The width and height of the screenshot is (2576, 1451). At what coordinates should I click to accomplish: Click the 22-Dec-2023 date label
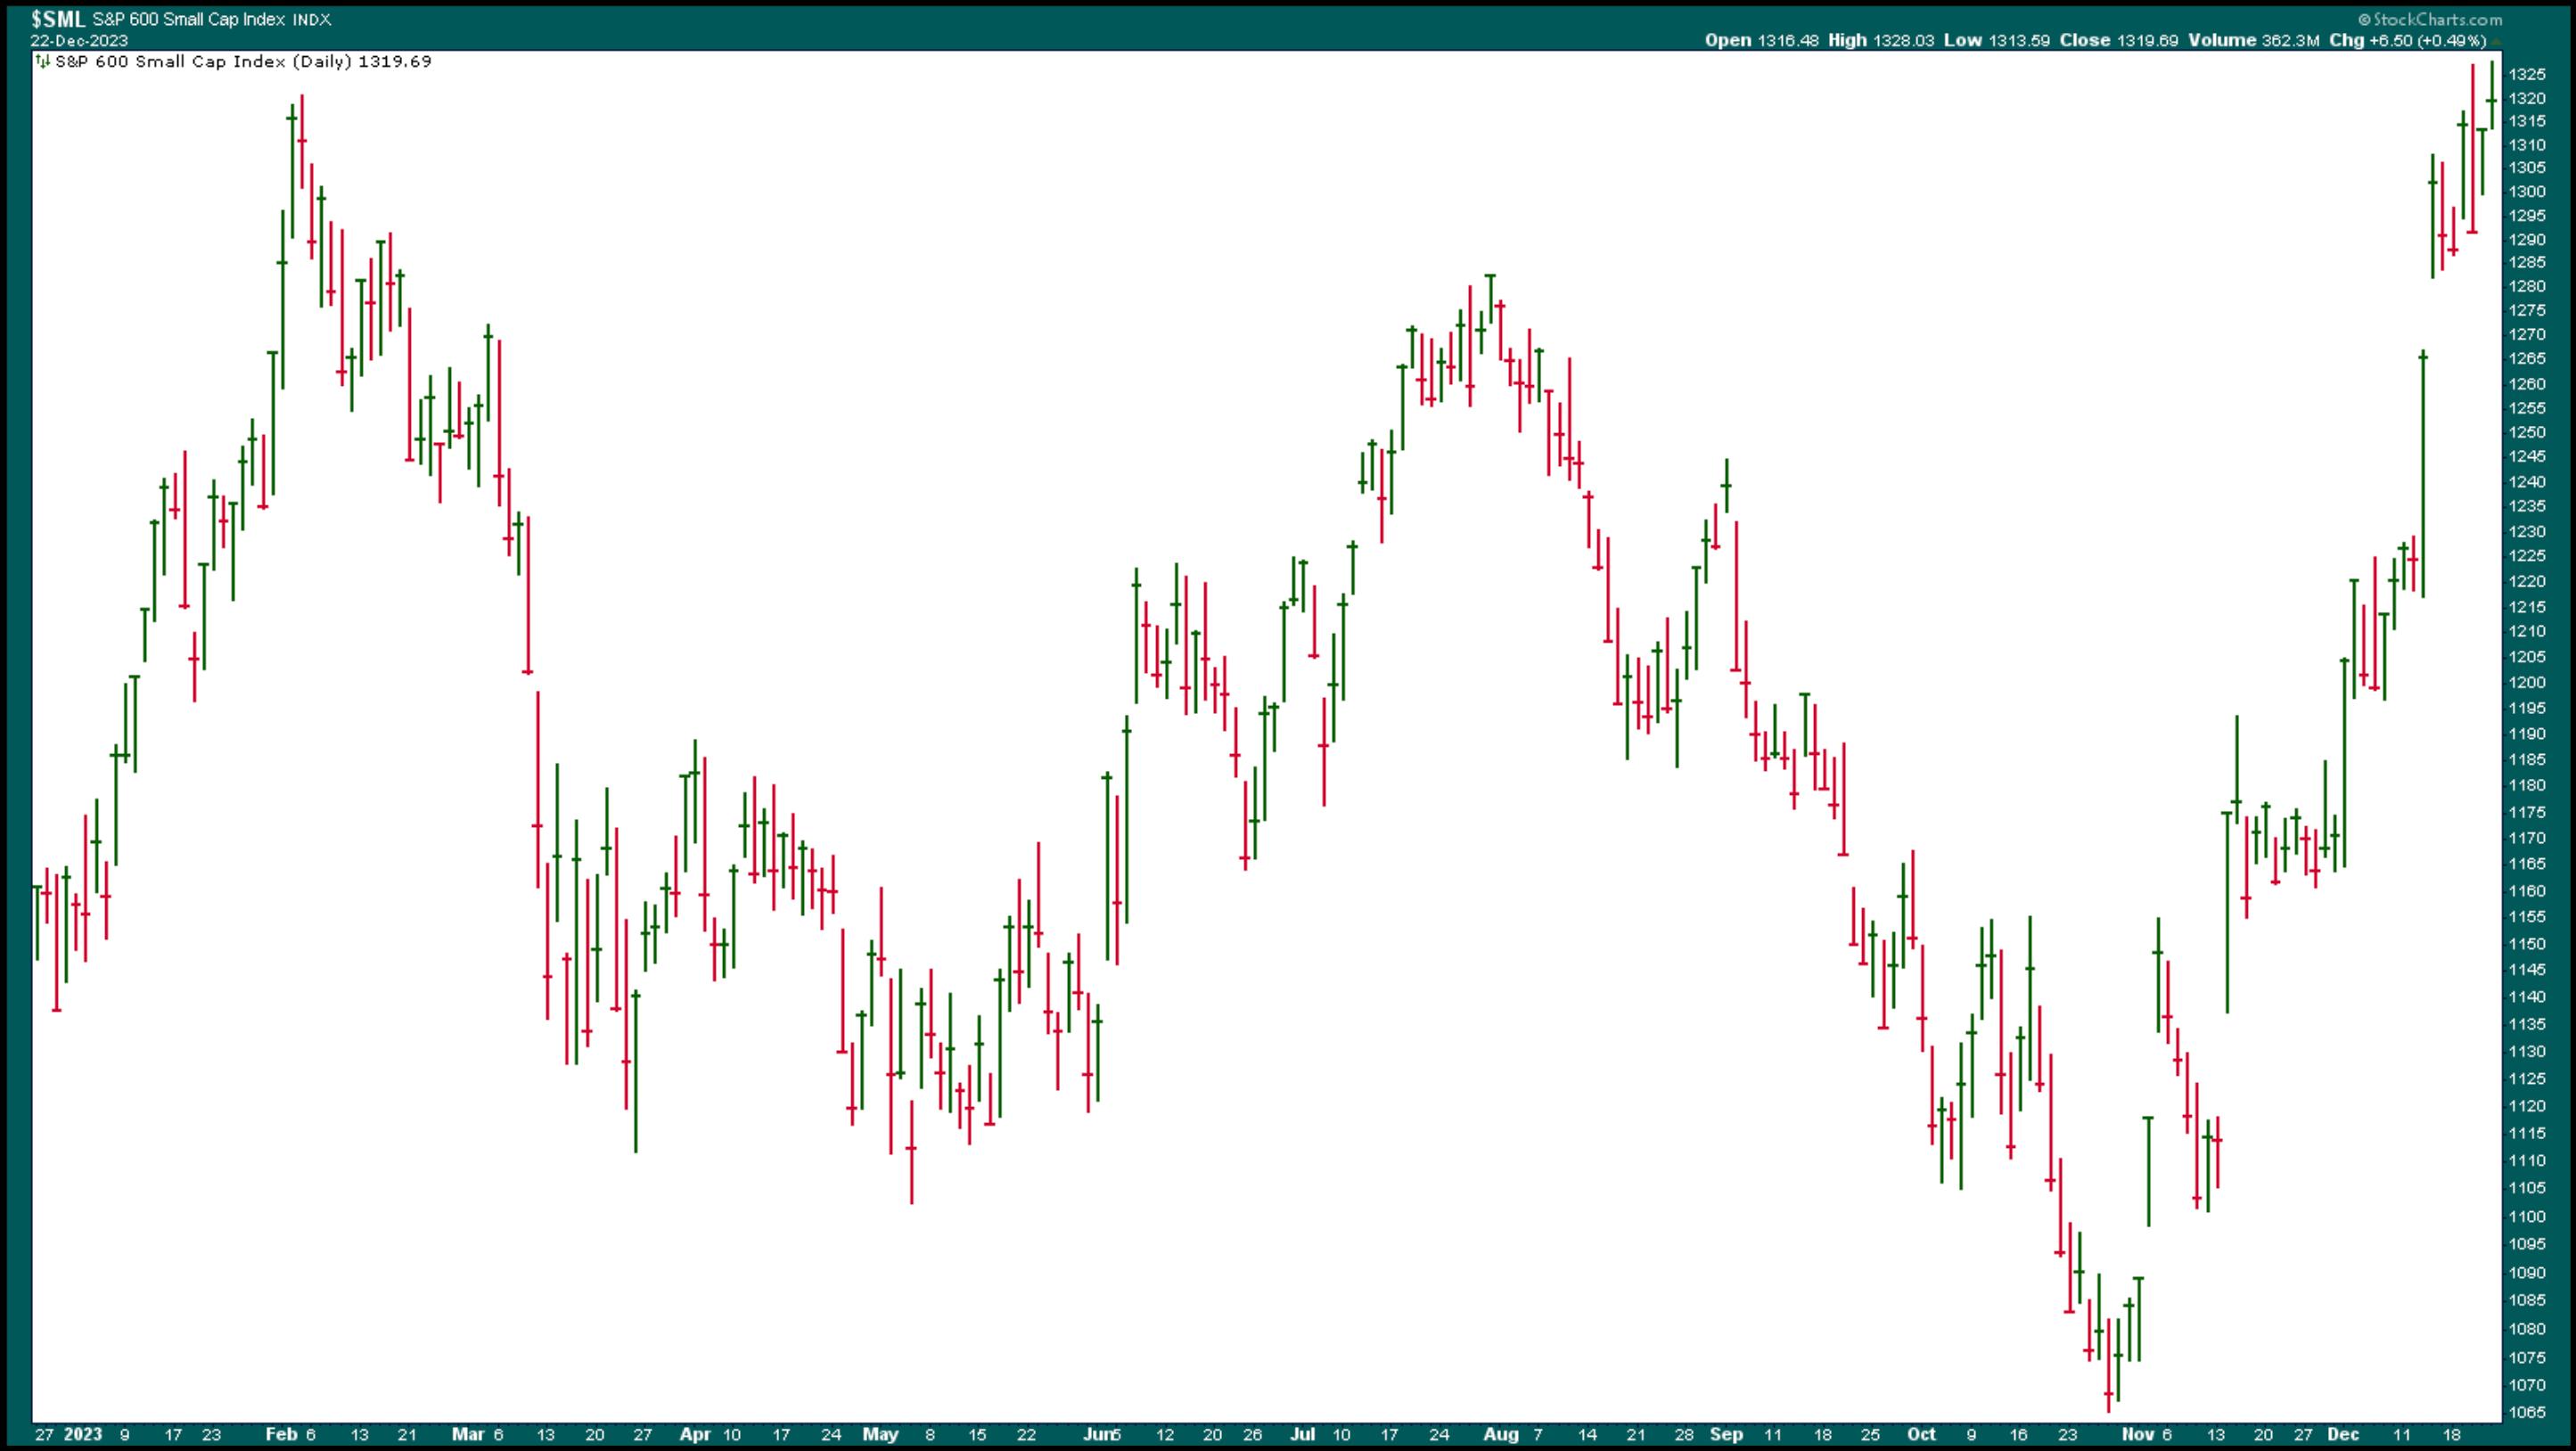point(79,41)
